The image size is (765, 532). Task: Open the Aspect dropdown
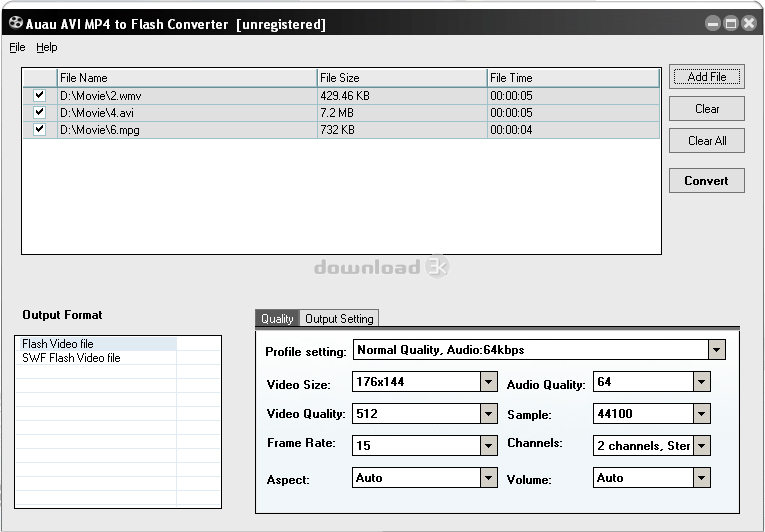[x=488, y=478]
